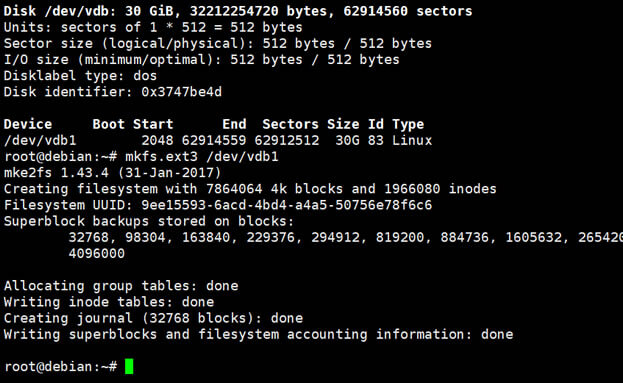This screenshot has width=623, height=383.
Task: Click the Sectors column header
Action: point(290,124)
